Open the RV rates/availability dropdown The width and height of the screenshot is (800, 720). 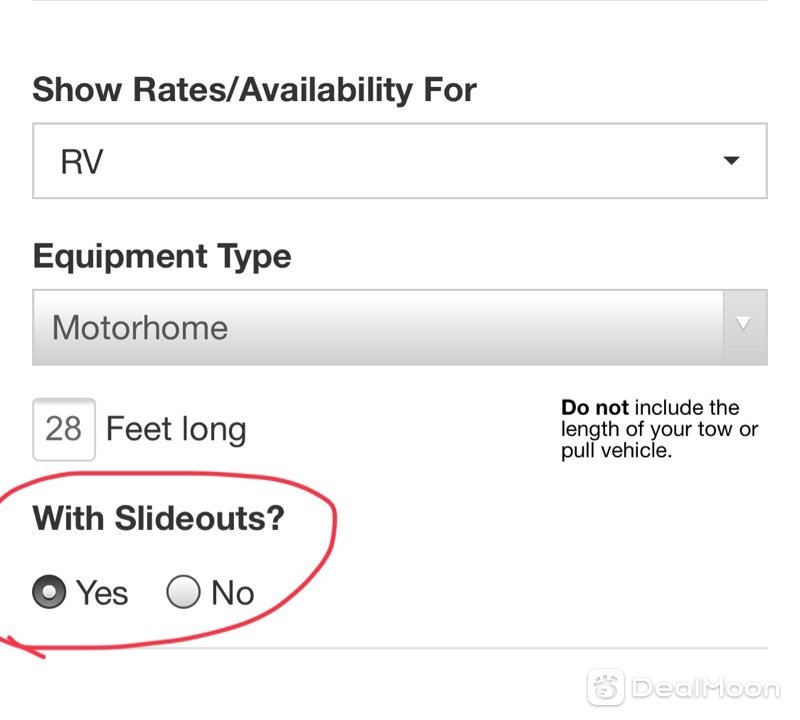pyautogui.click(x=399, y=161)
